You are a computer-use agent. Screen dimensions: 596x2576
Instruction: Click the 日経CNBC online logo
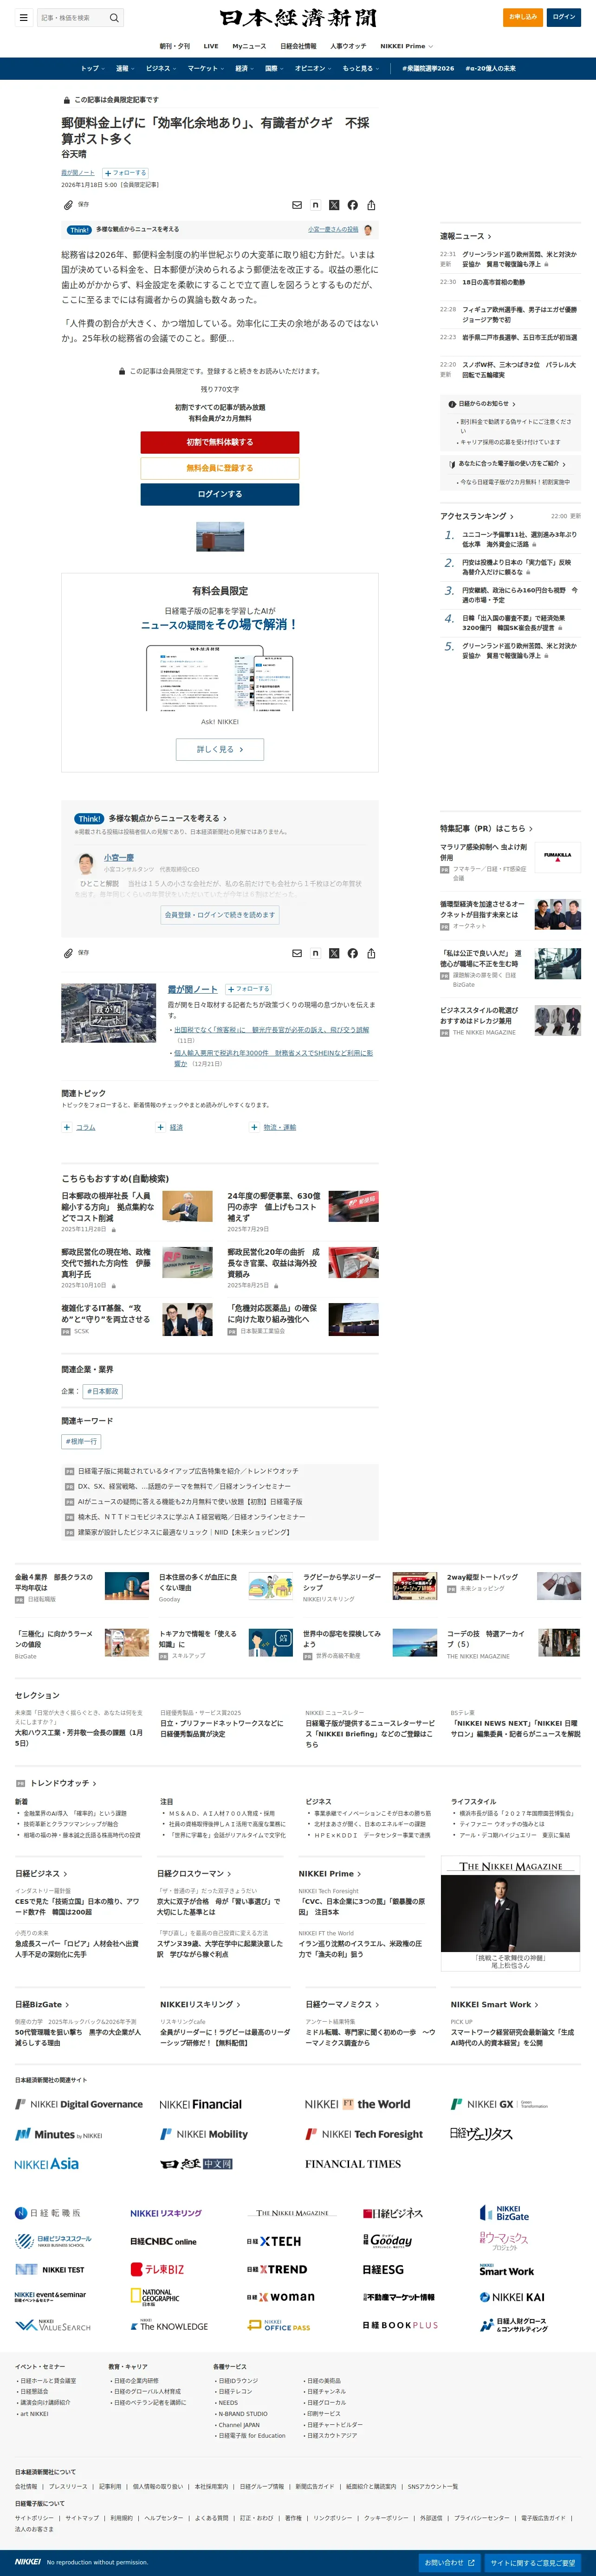(x=163, y=2241)
